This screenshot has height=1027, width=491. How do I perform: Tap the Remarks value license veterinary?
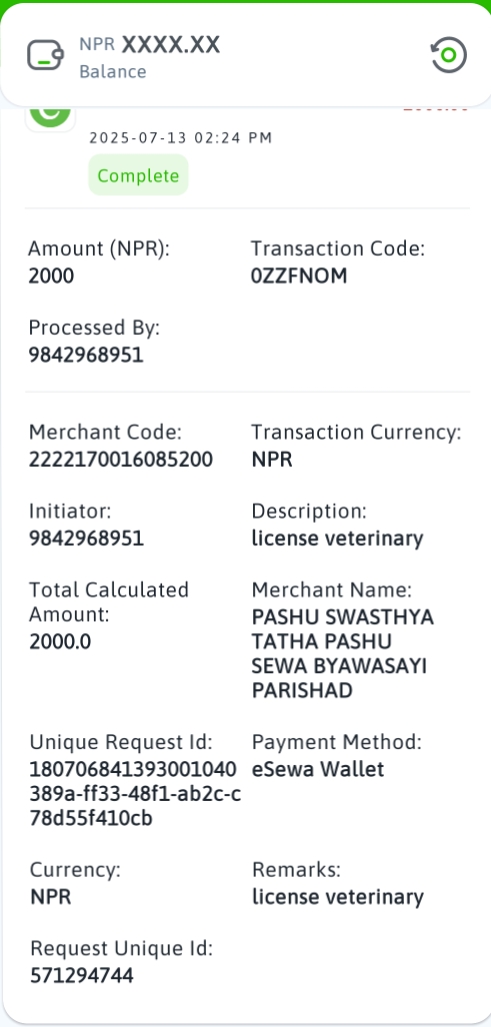(338, 897)
